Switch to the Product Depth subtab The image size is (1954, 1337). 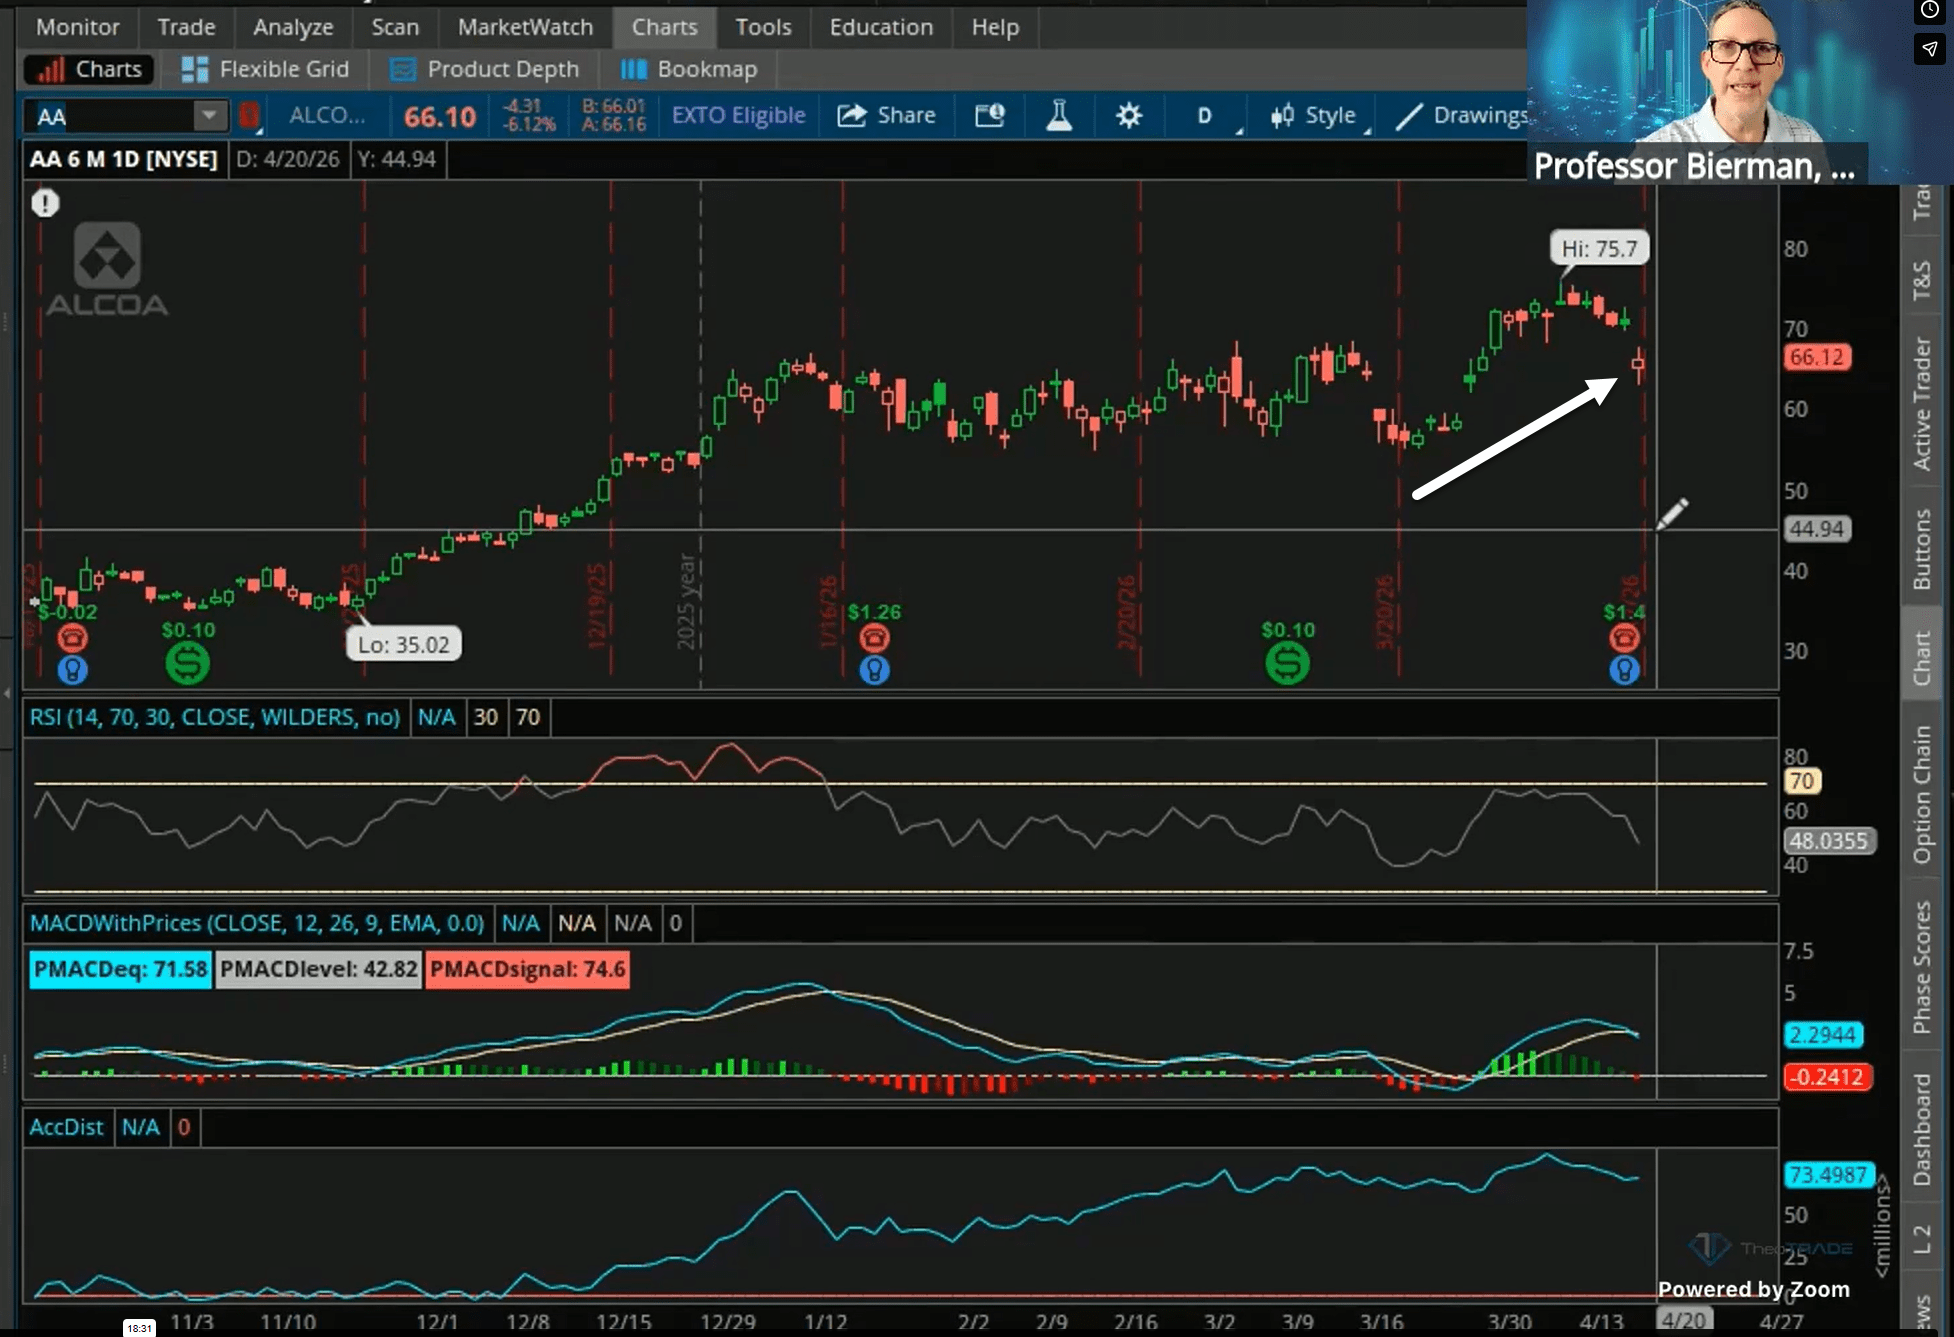[x=484, y=69]
